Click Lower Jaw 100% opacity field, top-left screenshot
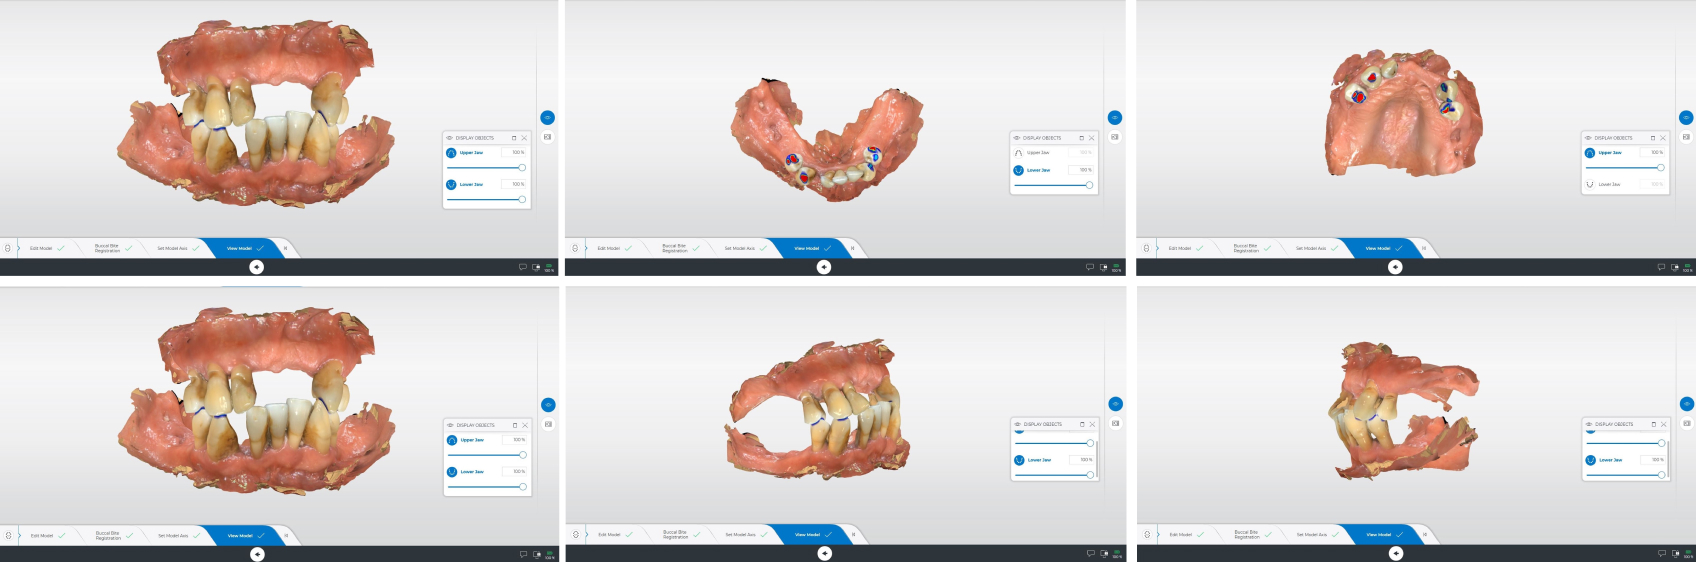 click(x=514, y=184)
